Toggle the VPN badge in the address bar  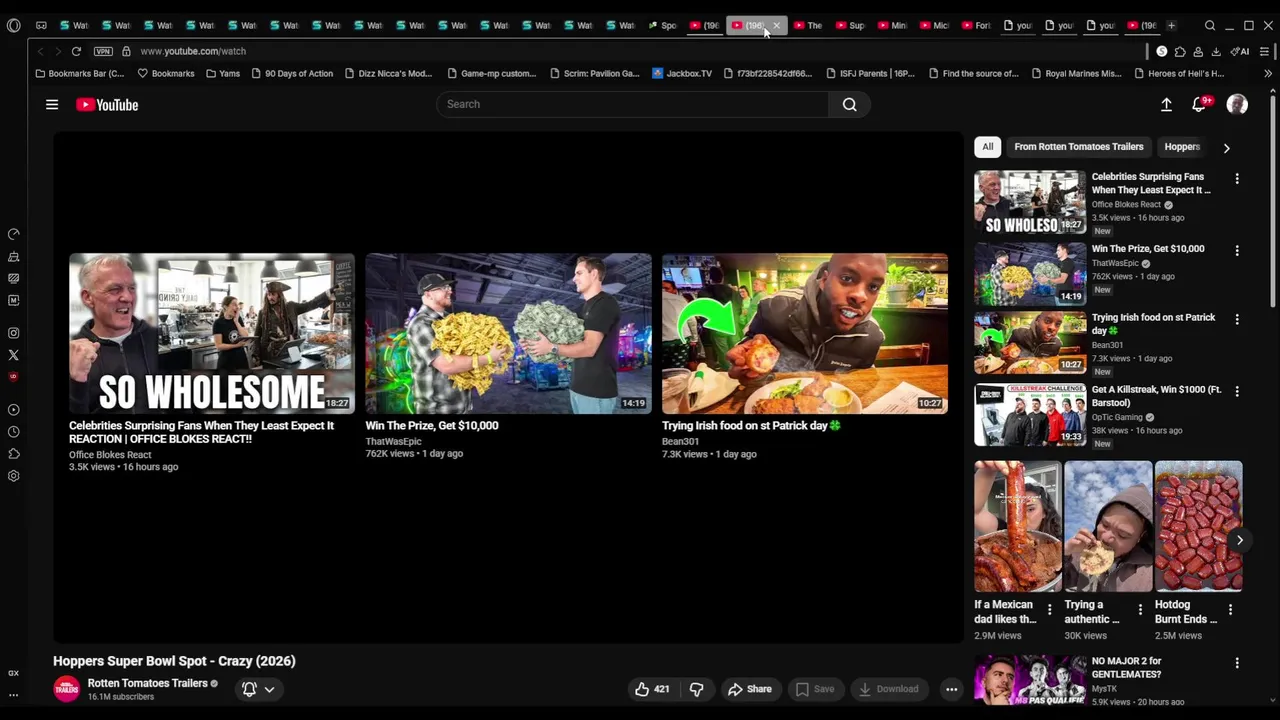click(103, 51)
